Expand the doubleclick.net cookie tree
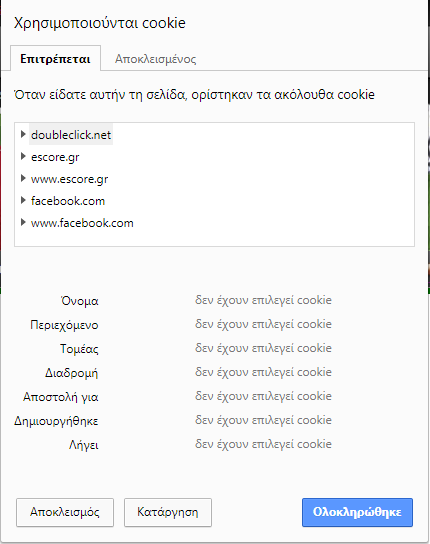The image size is (430, 544). 23,134
